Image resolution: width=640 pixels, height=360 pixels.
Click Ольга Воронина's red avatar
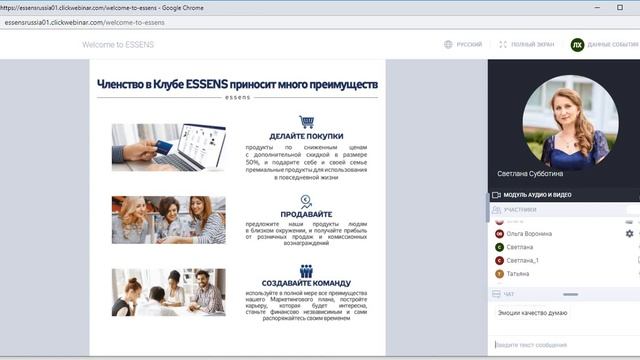tap(499, 234)
